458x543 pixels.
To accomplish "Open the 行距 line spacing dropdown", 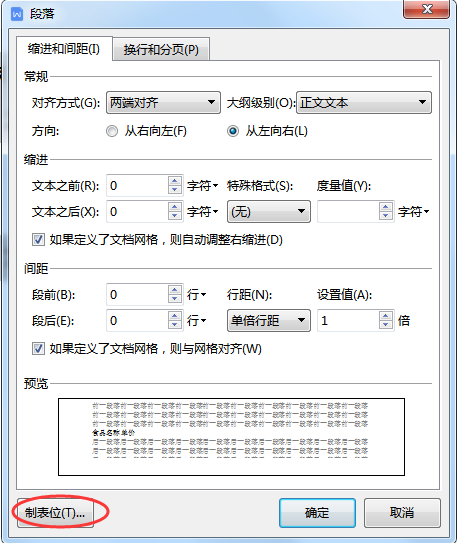I will point(269,321).
